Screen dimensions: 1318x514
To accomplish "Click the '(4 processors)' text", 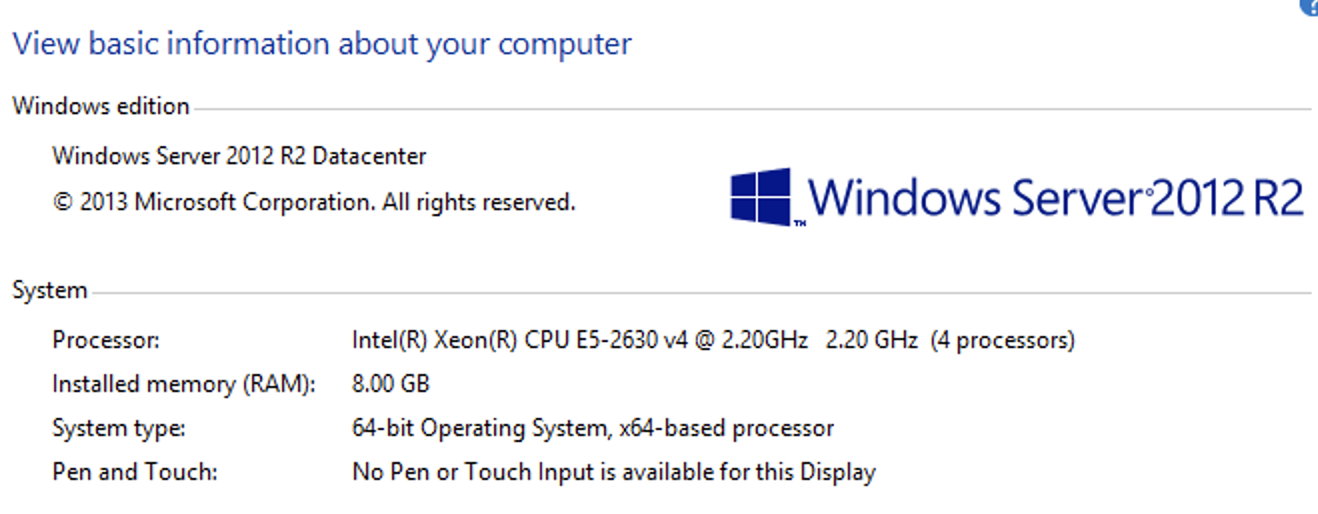I will pos(1002,340).
